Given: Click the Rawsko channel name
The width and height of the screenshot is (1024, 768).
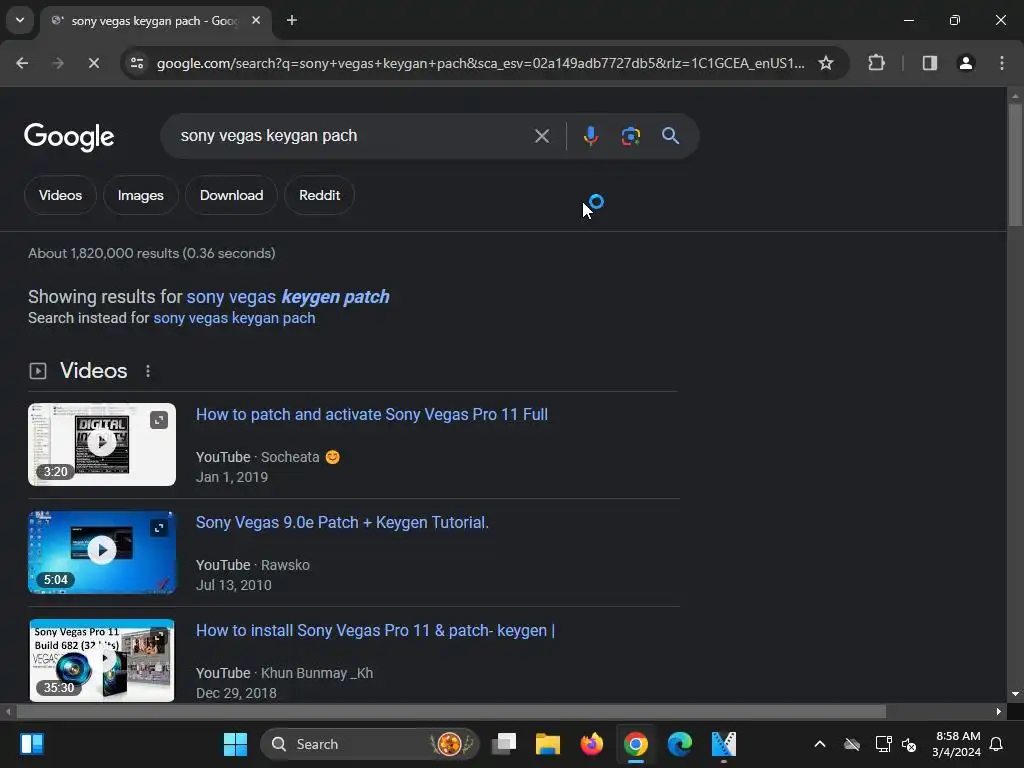Looking at the screenshot, I should pyautogui.click(x=285, y=565).
